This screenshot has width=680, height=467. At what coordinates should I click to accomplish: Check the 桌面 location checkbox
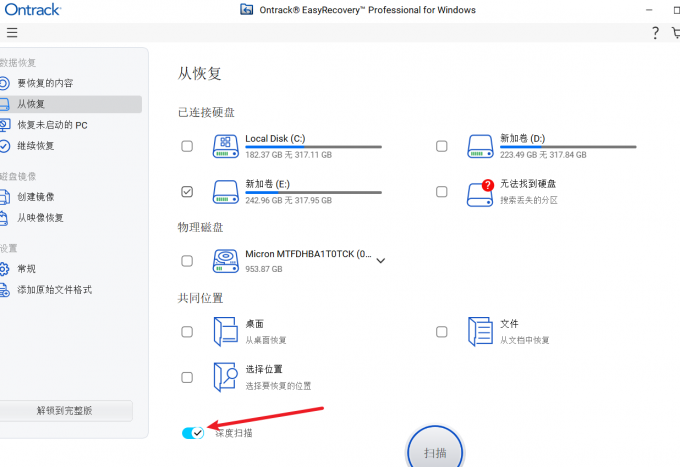tap(187, 332)
